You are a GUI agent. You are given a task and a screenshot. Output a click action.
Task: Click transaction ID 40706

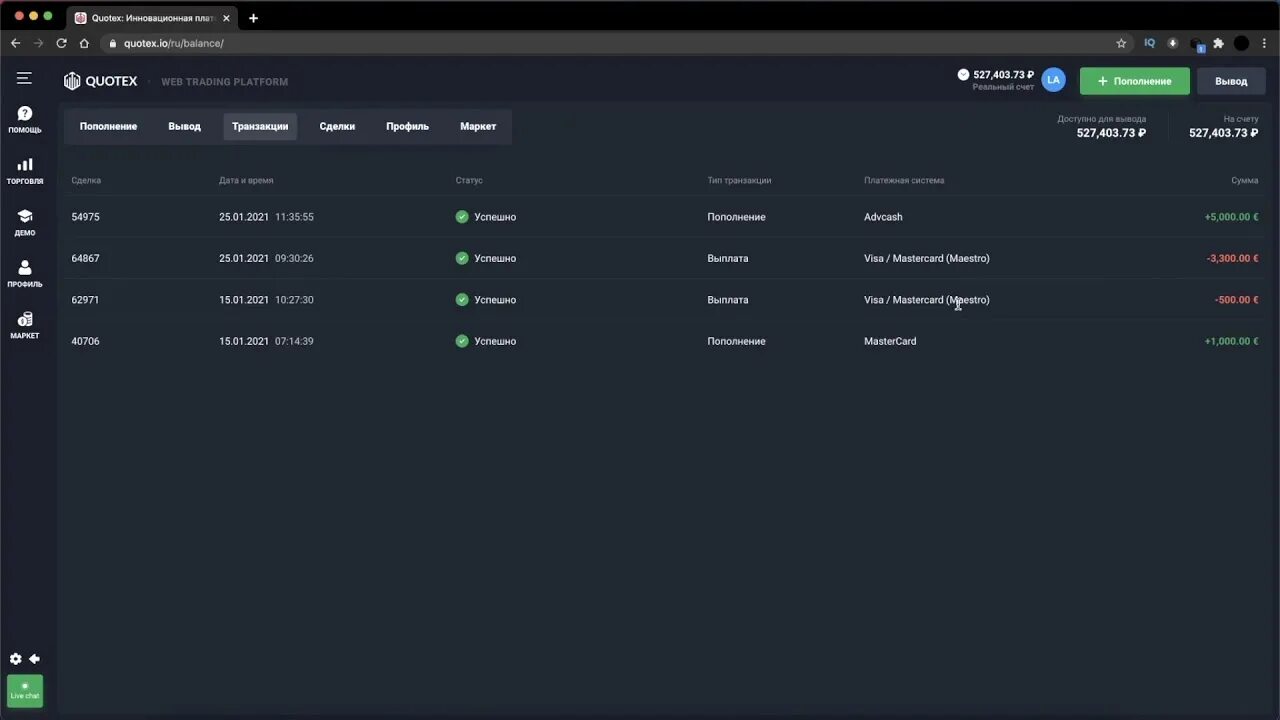coord(85,341)
